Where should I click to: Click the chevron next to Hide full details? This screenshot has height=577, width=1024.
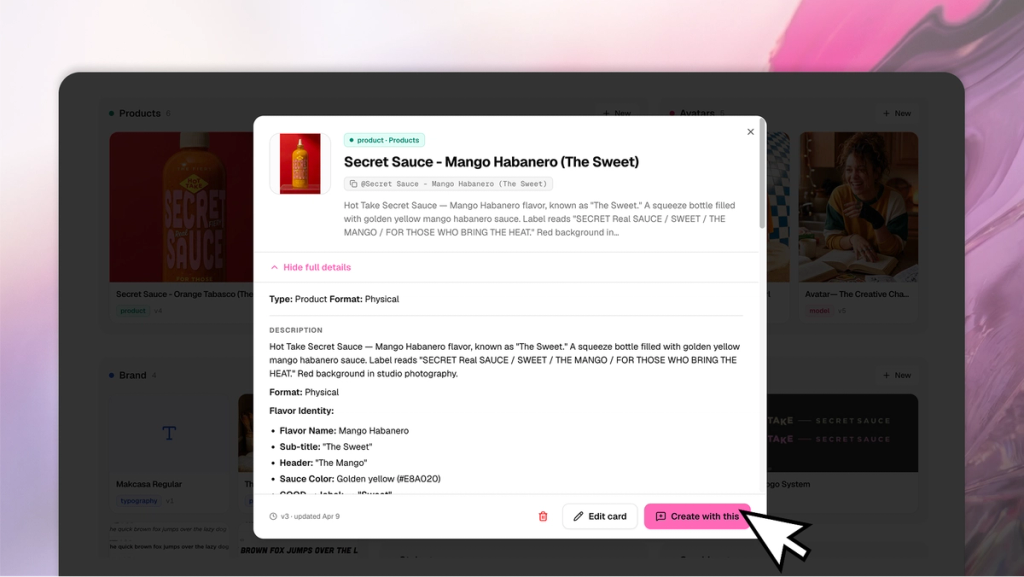(x=274, y=267)
